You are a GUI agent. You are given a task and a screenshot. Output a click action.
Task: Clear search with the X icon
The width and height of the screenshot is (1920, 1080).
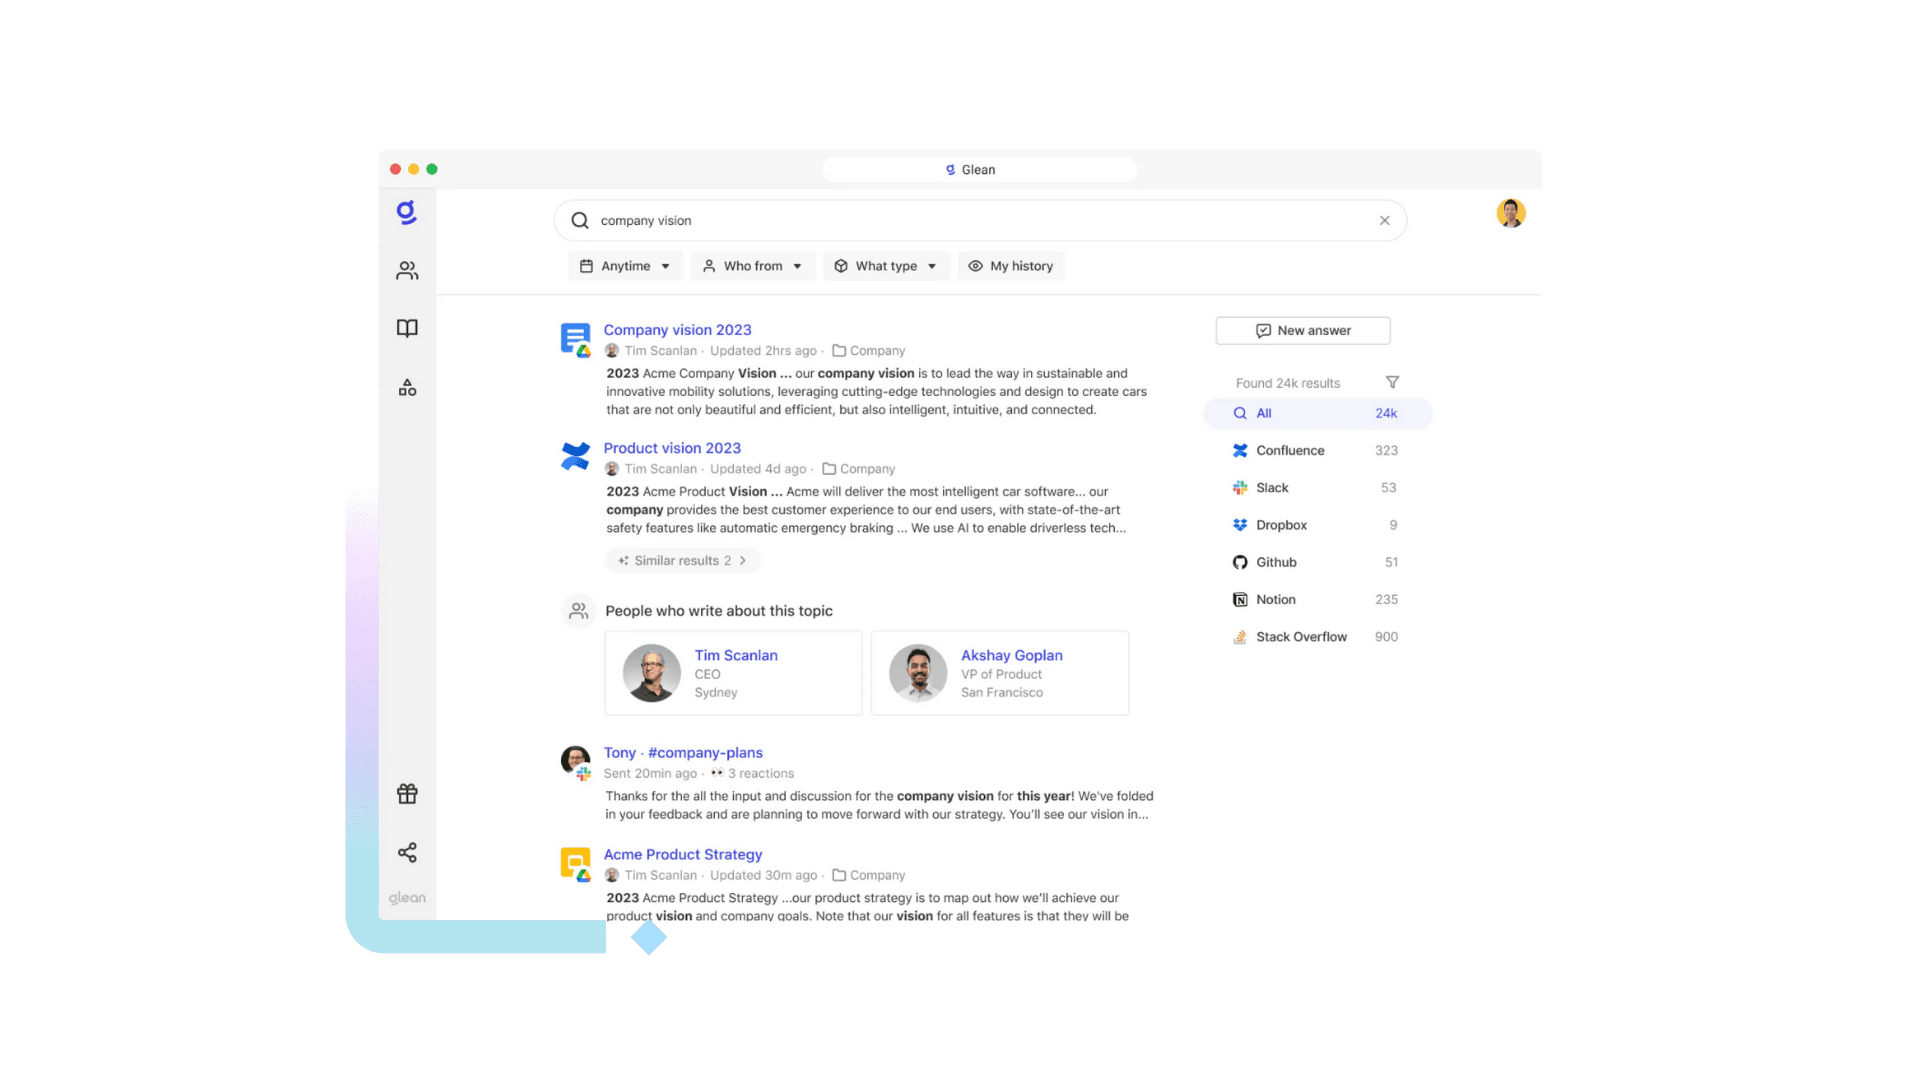(1385, 221)
